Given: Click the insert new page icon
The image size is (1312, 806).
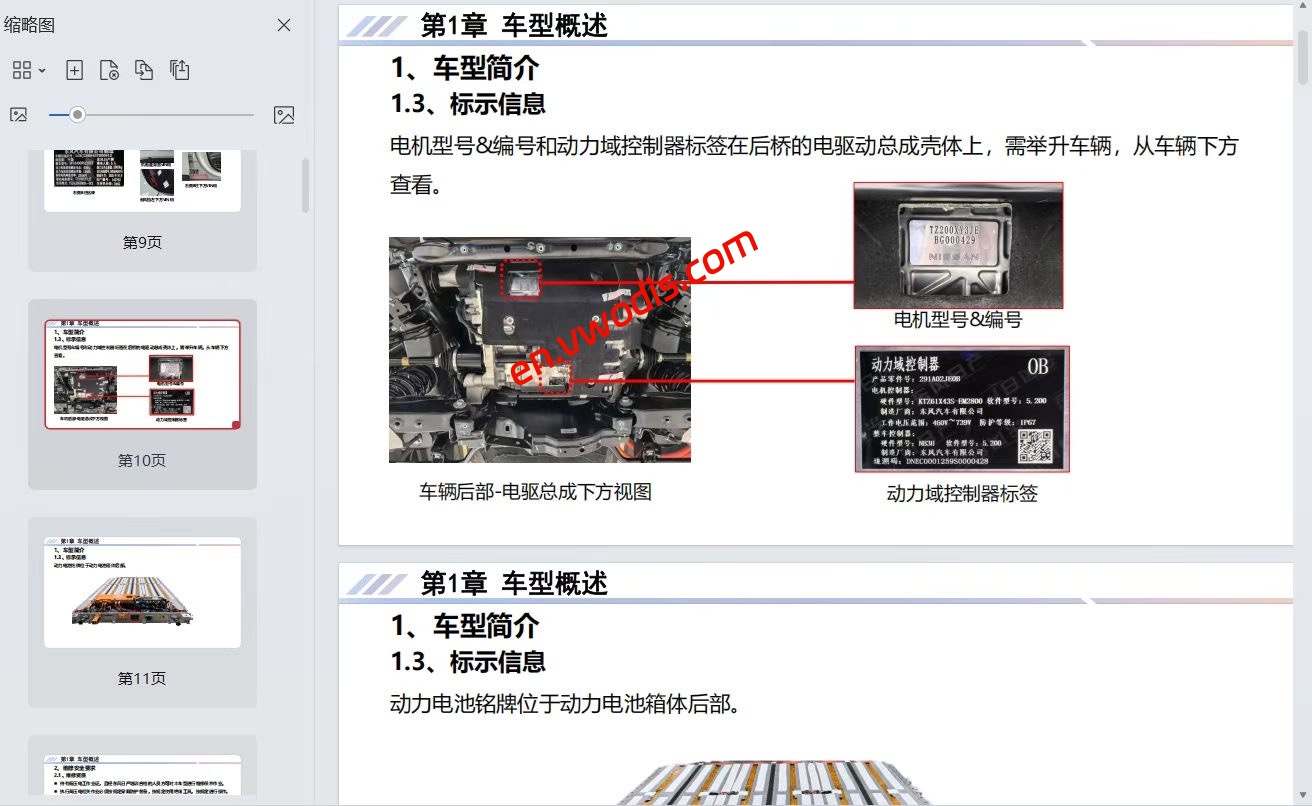Looking at the screenshot, I should point(74,70).
